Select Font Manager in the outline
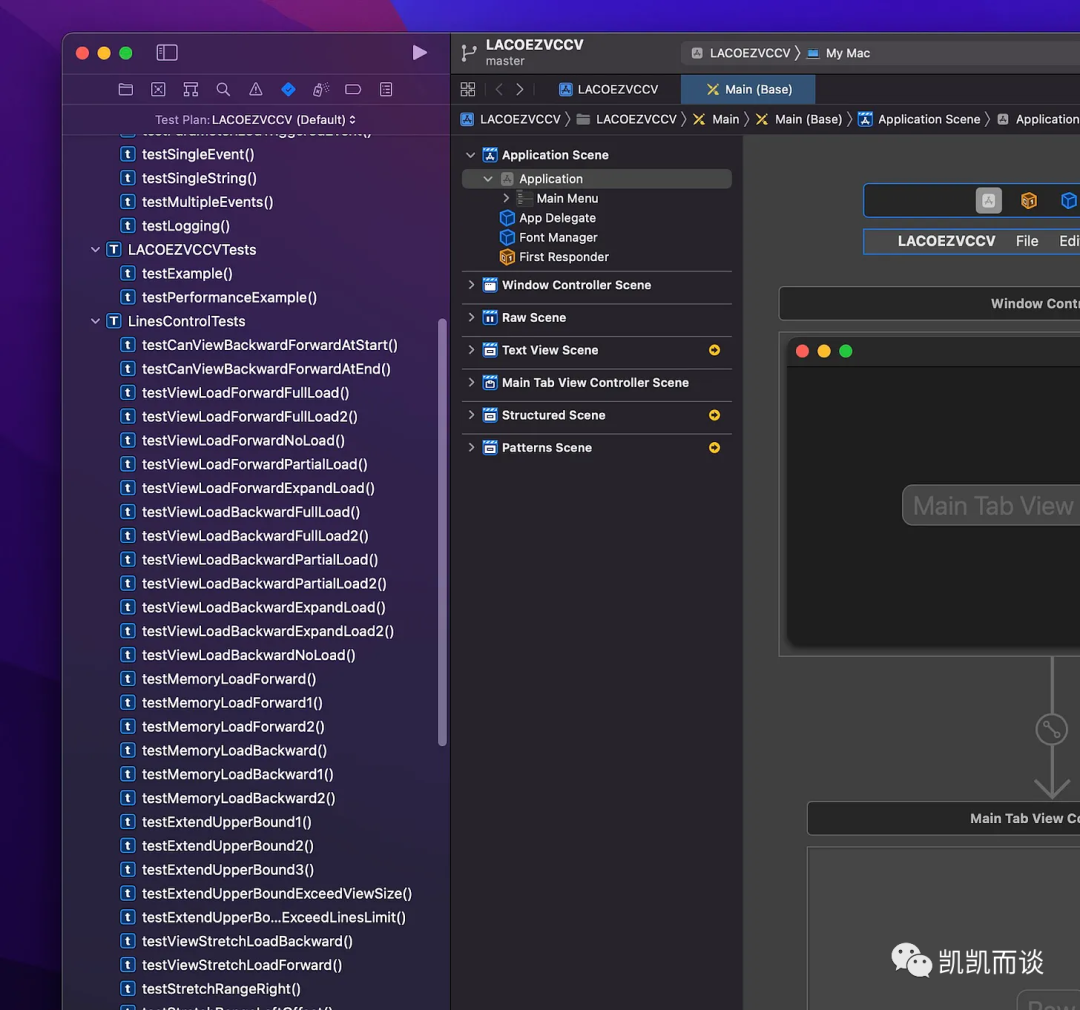Viewport: 1080px width, 1010px height. (558, 238)
